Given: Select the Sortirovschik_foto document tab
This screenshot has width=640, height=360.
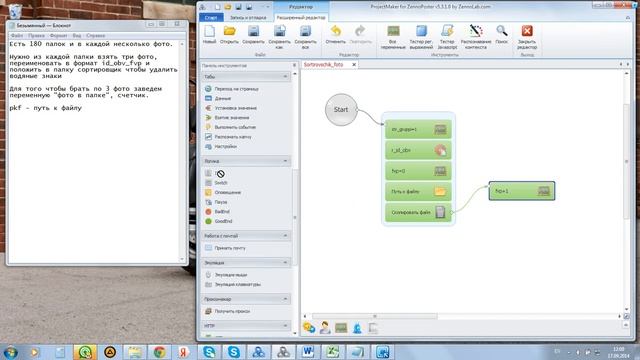Looking at the screenshot, I should (x=323, y=64).
